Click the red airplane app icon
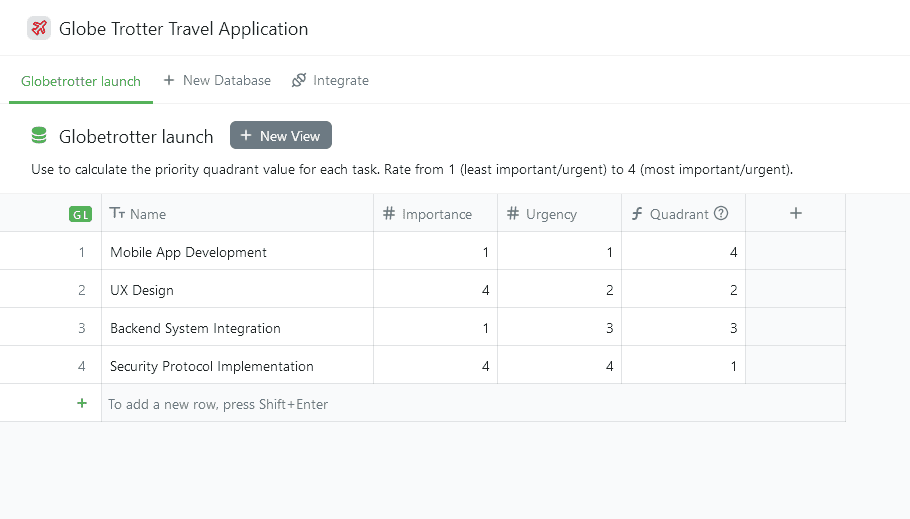The height and width of the screenshot is (519, 910). (39, 28)
